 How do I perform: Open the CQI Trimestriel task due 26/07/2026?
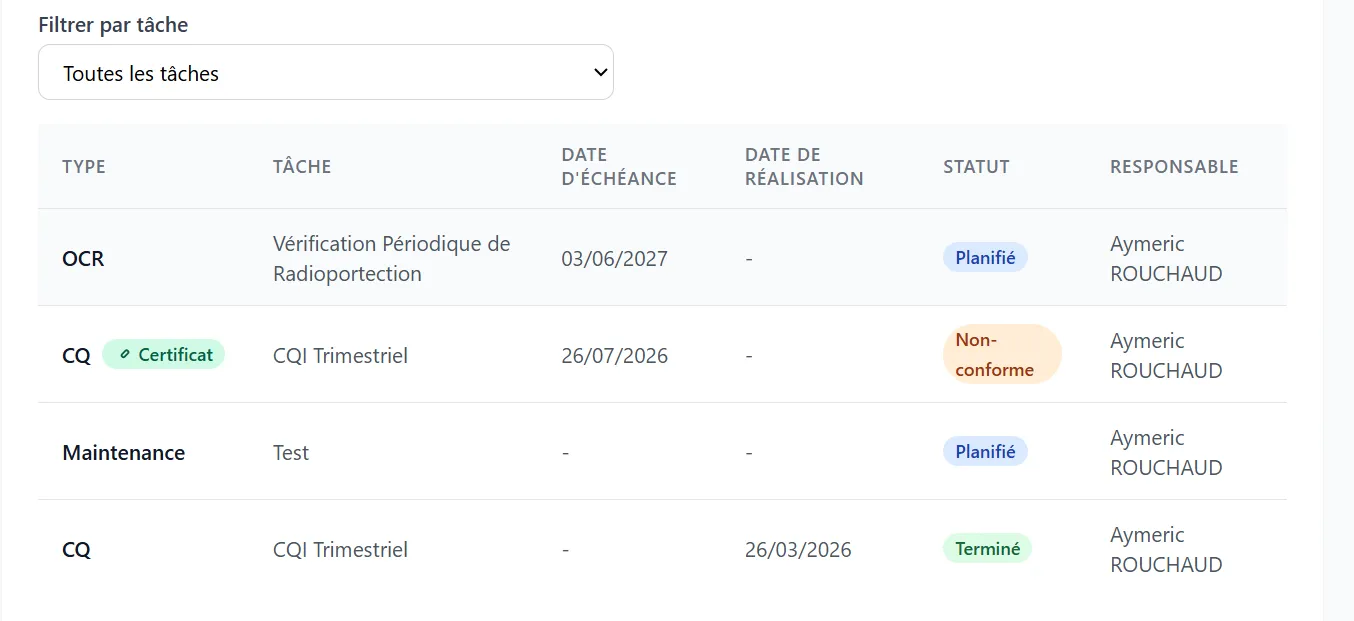pos(340,355)
